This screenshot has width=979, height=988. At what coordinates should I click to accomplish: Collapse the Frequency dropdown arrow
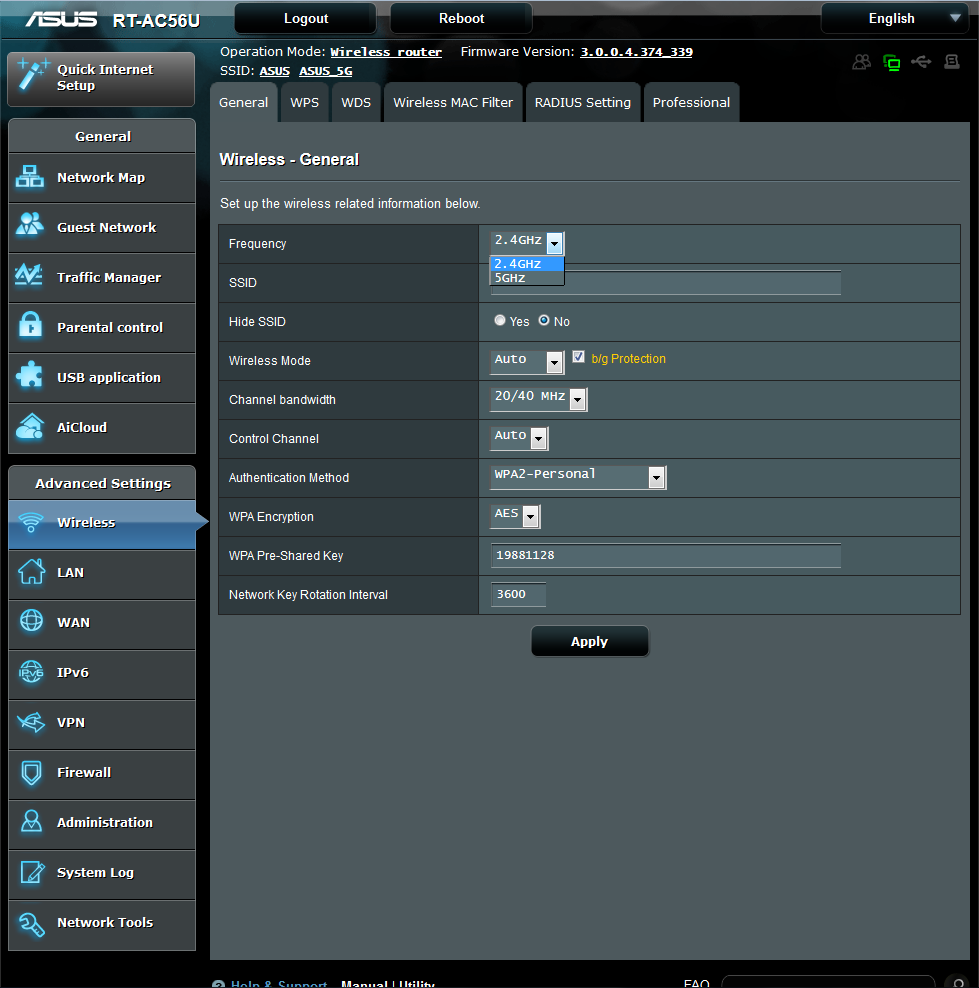pyautogui.click(x=554, y=243)
